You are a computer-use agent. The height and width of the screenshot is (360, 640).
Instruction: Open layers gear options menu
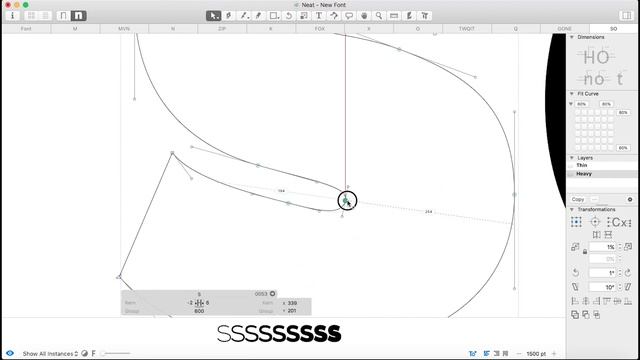[630, 200]
